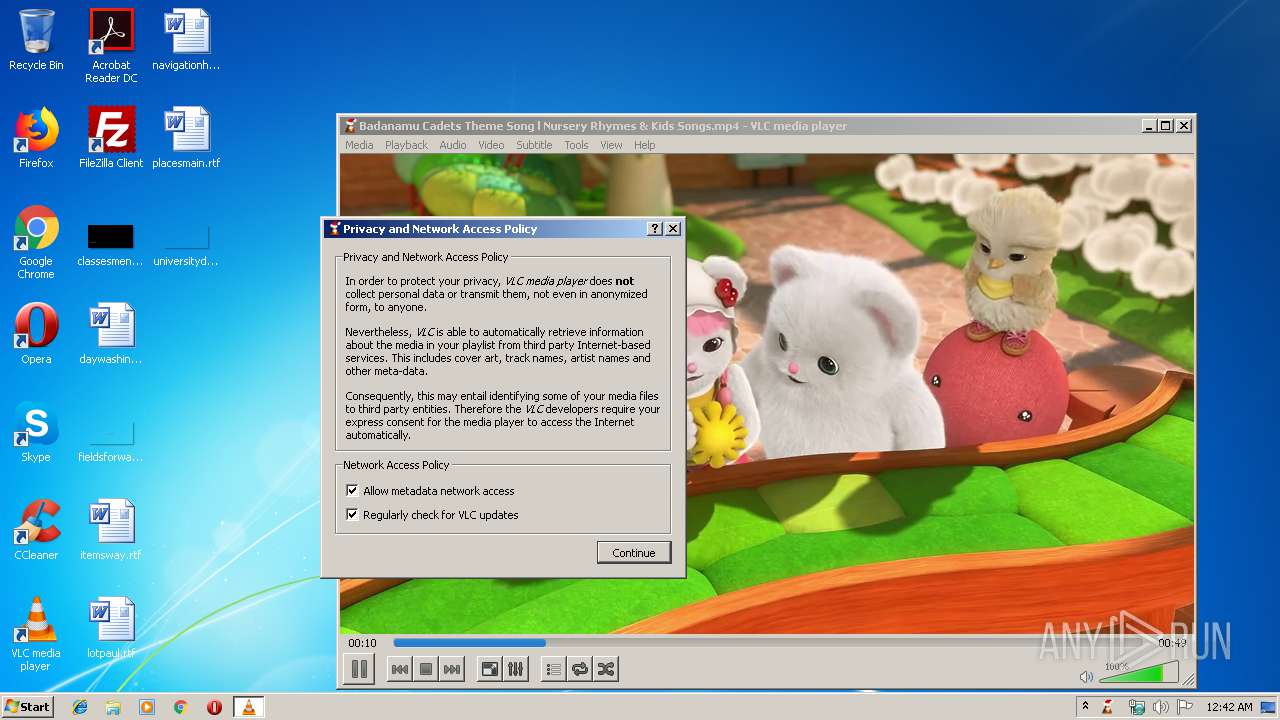Select the Firefox desktop icon
Viewport: 1280px width, 720px height.
tap(36, 138)
